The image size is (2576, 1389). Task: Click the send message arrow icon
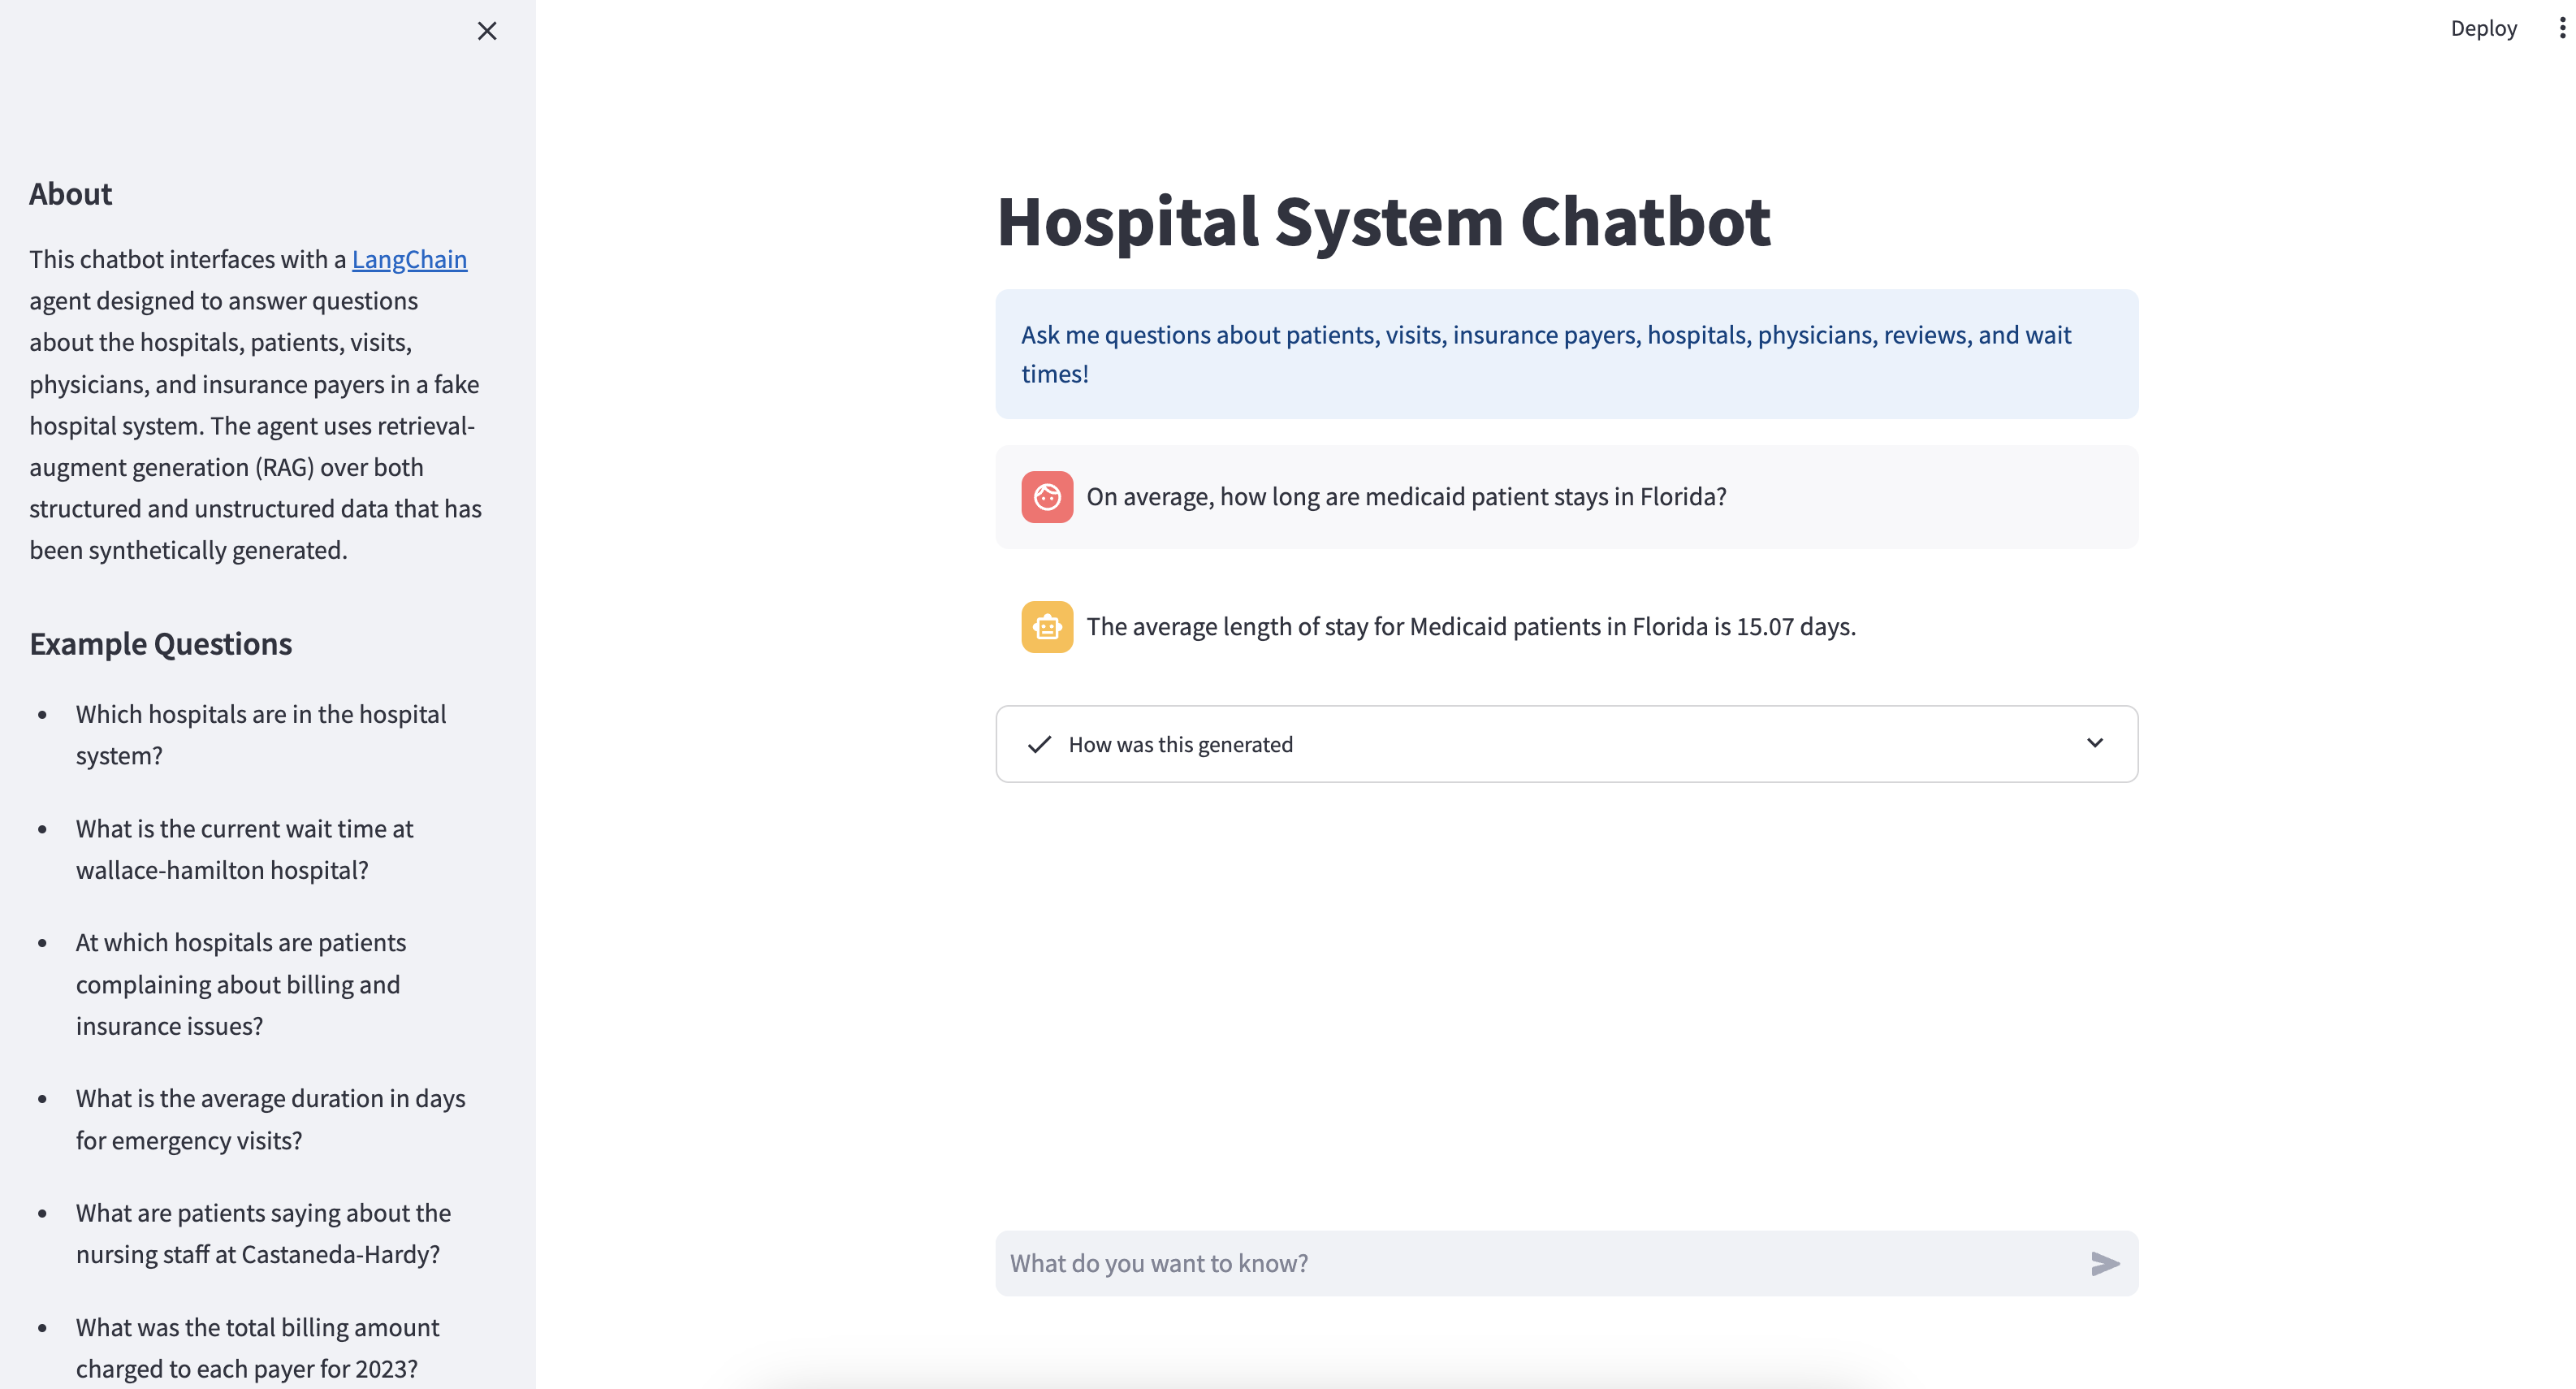point(2105,1263)
